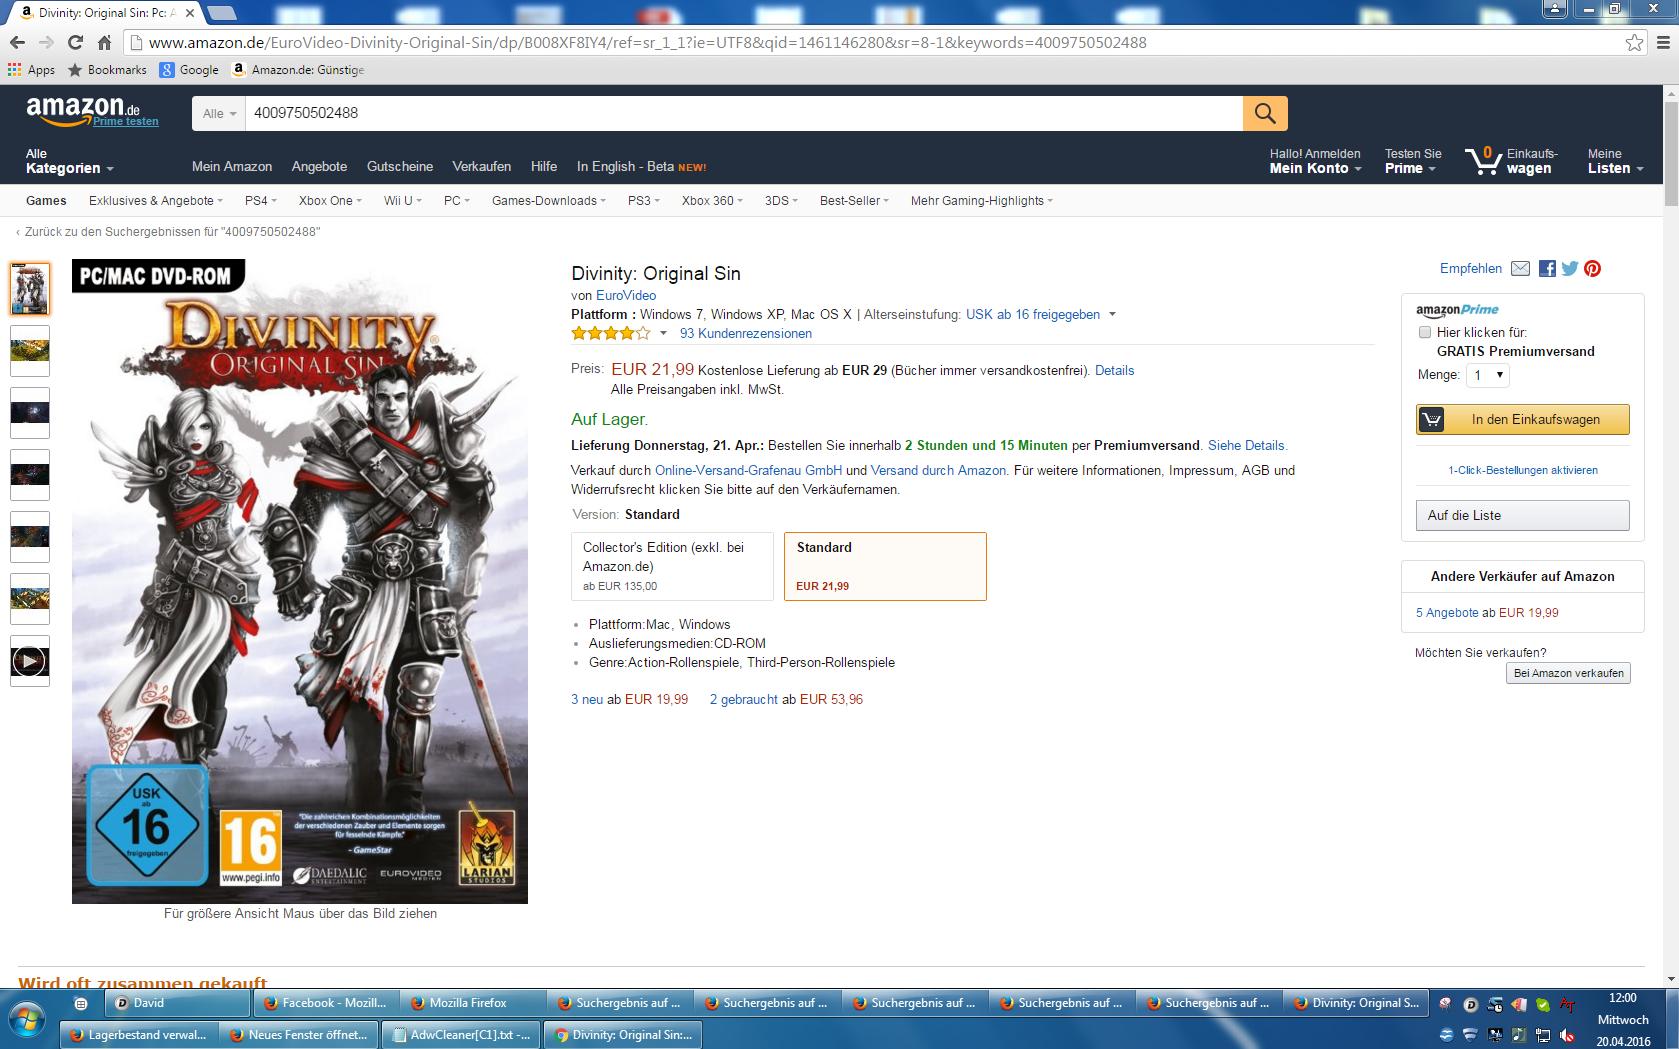Select the Standard version option
This screenshot has height=1049, width=1679.
click(885, 566)
